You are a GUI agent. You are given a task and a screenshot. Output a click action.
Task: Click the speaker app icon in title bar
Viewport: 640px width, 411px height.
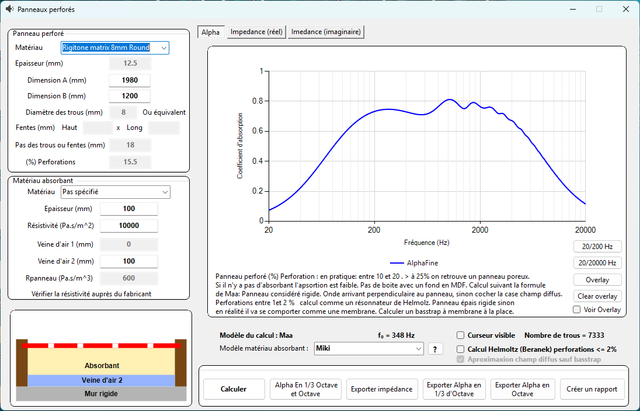[x=10, y=9]
